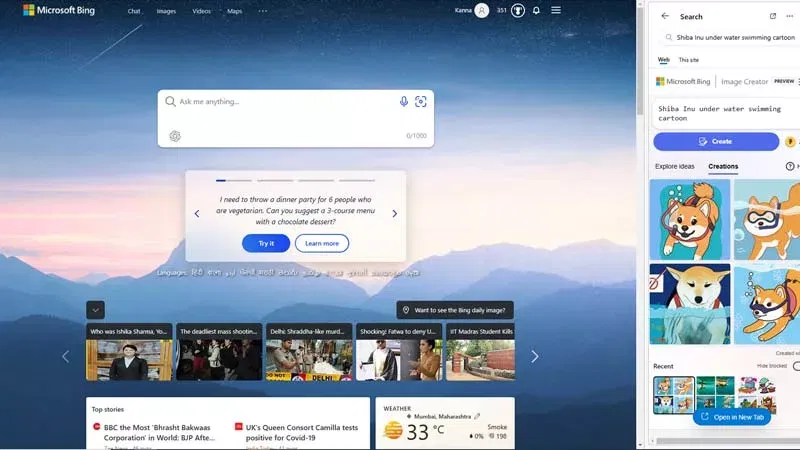Click the Ask me anything search field
The width and height of the screenshot is (800, 450).
(x=286, y=102)
